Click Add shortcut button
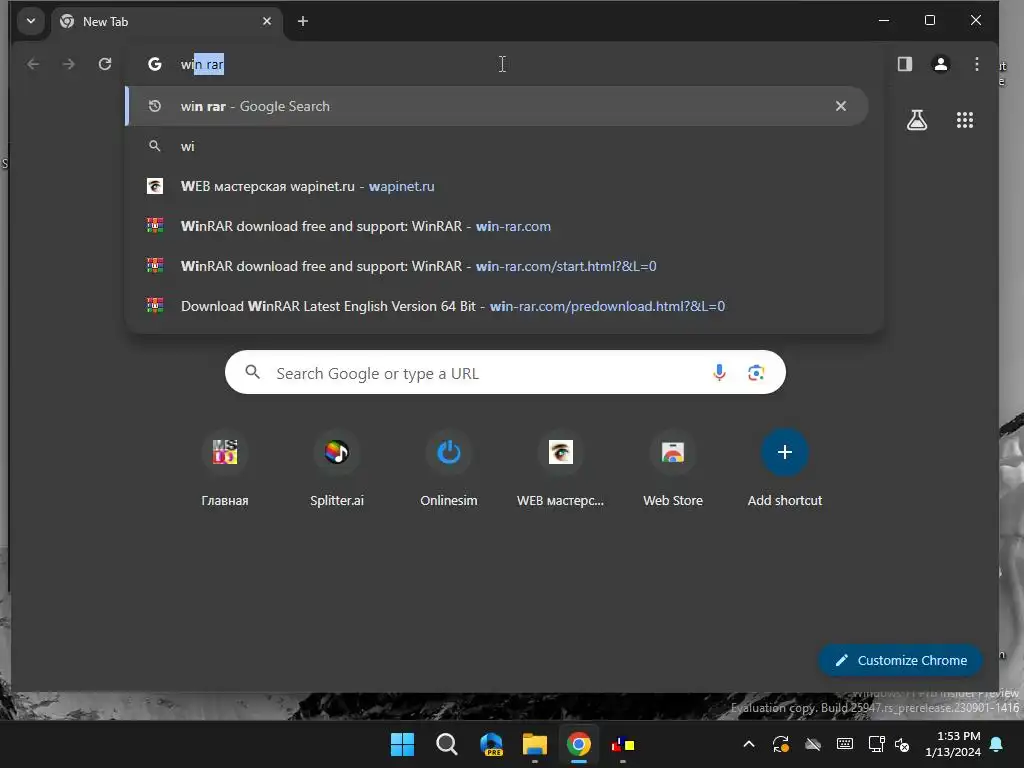 pyautogui.click(x=784, y=469)
